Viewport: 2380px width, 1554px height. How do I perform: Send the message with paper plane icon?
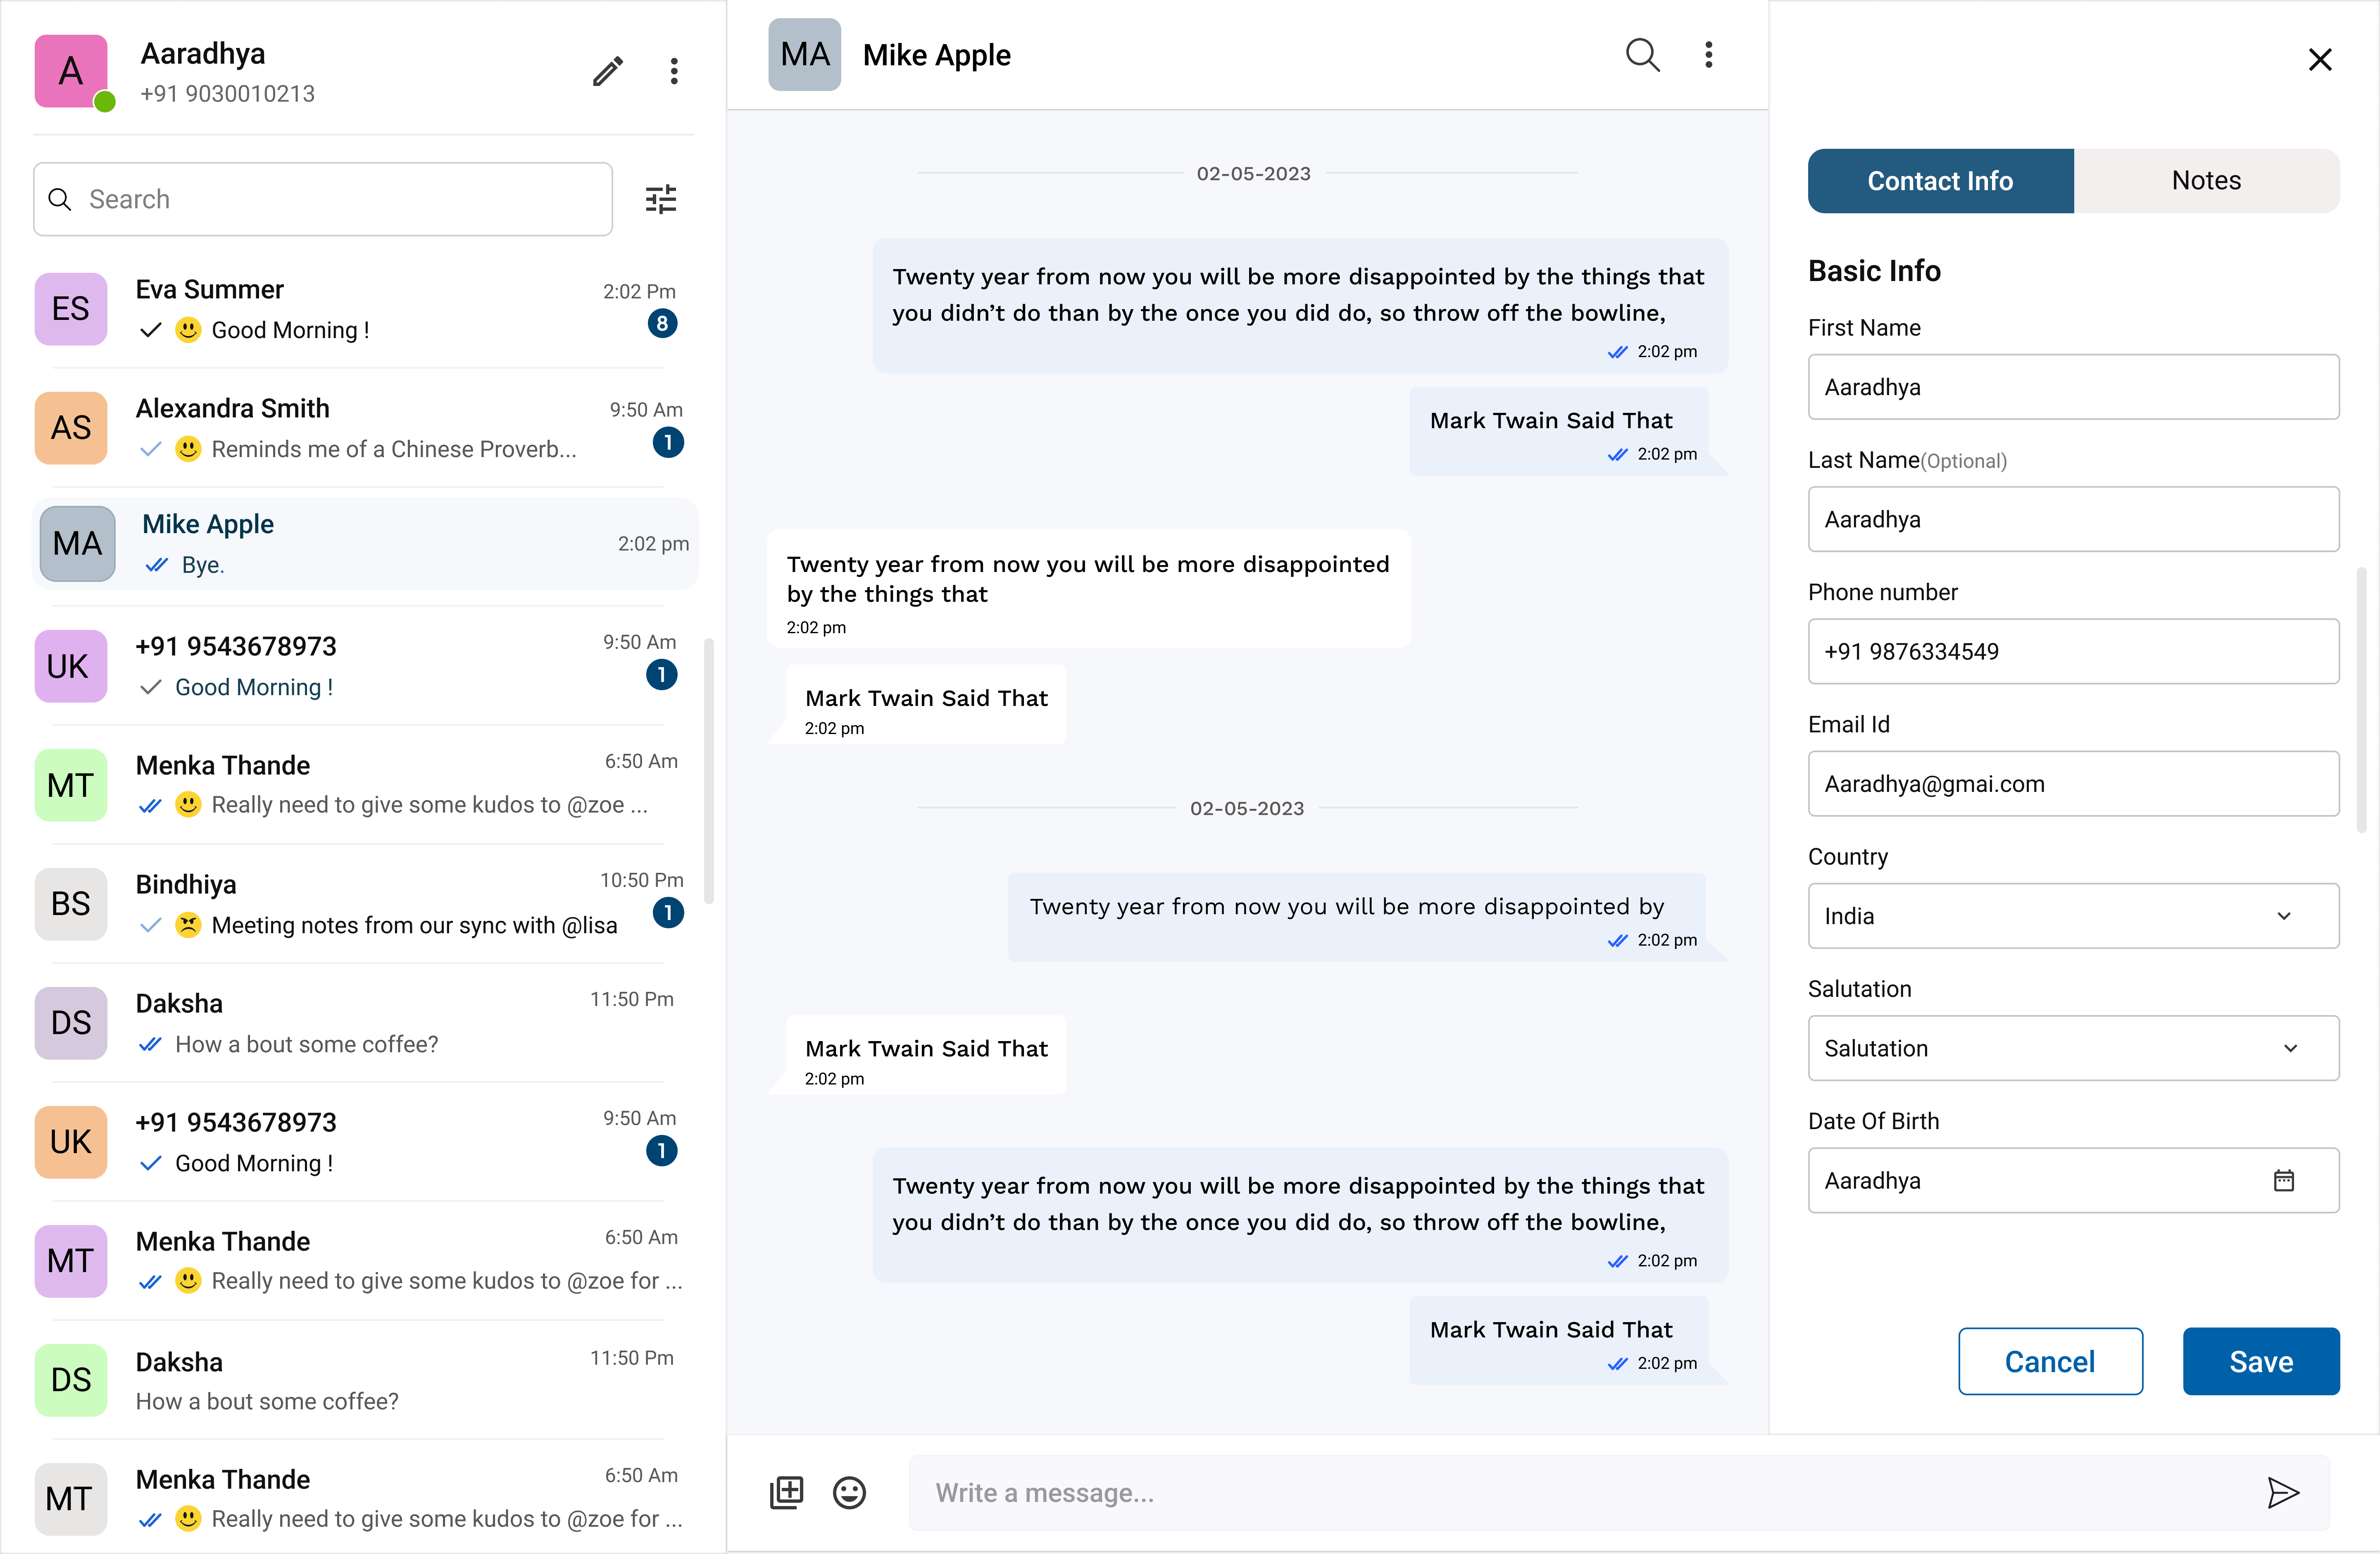(2283, 1492)
